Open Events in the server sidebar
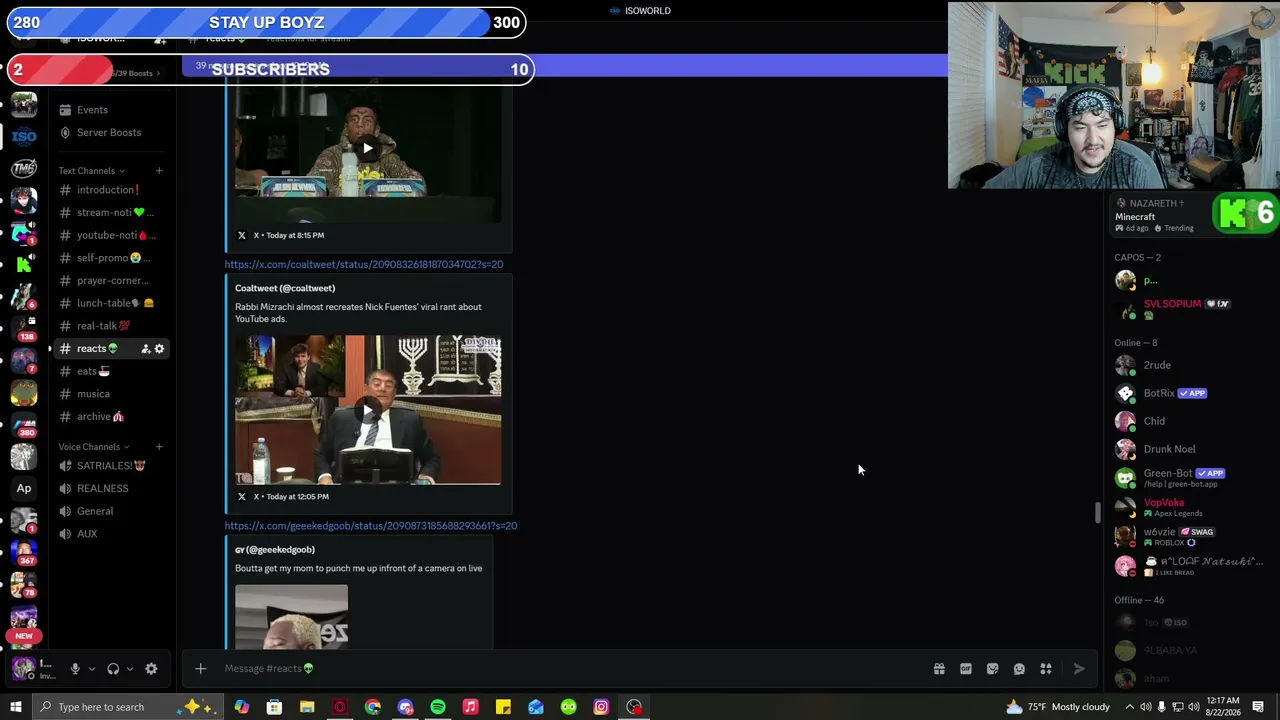The height and width of the screenshot is (720, 1280). click(92, 110)
